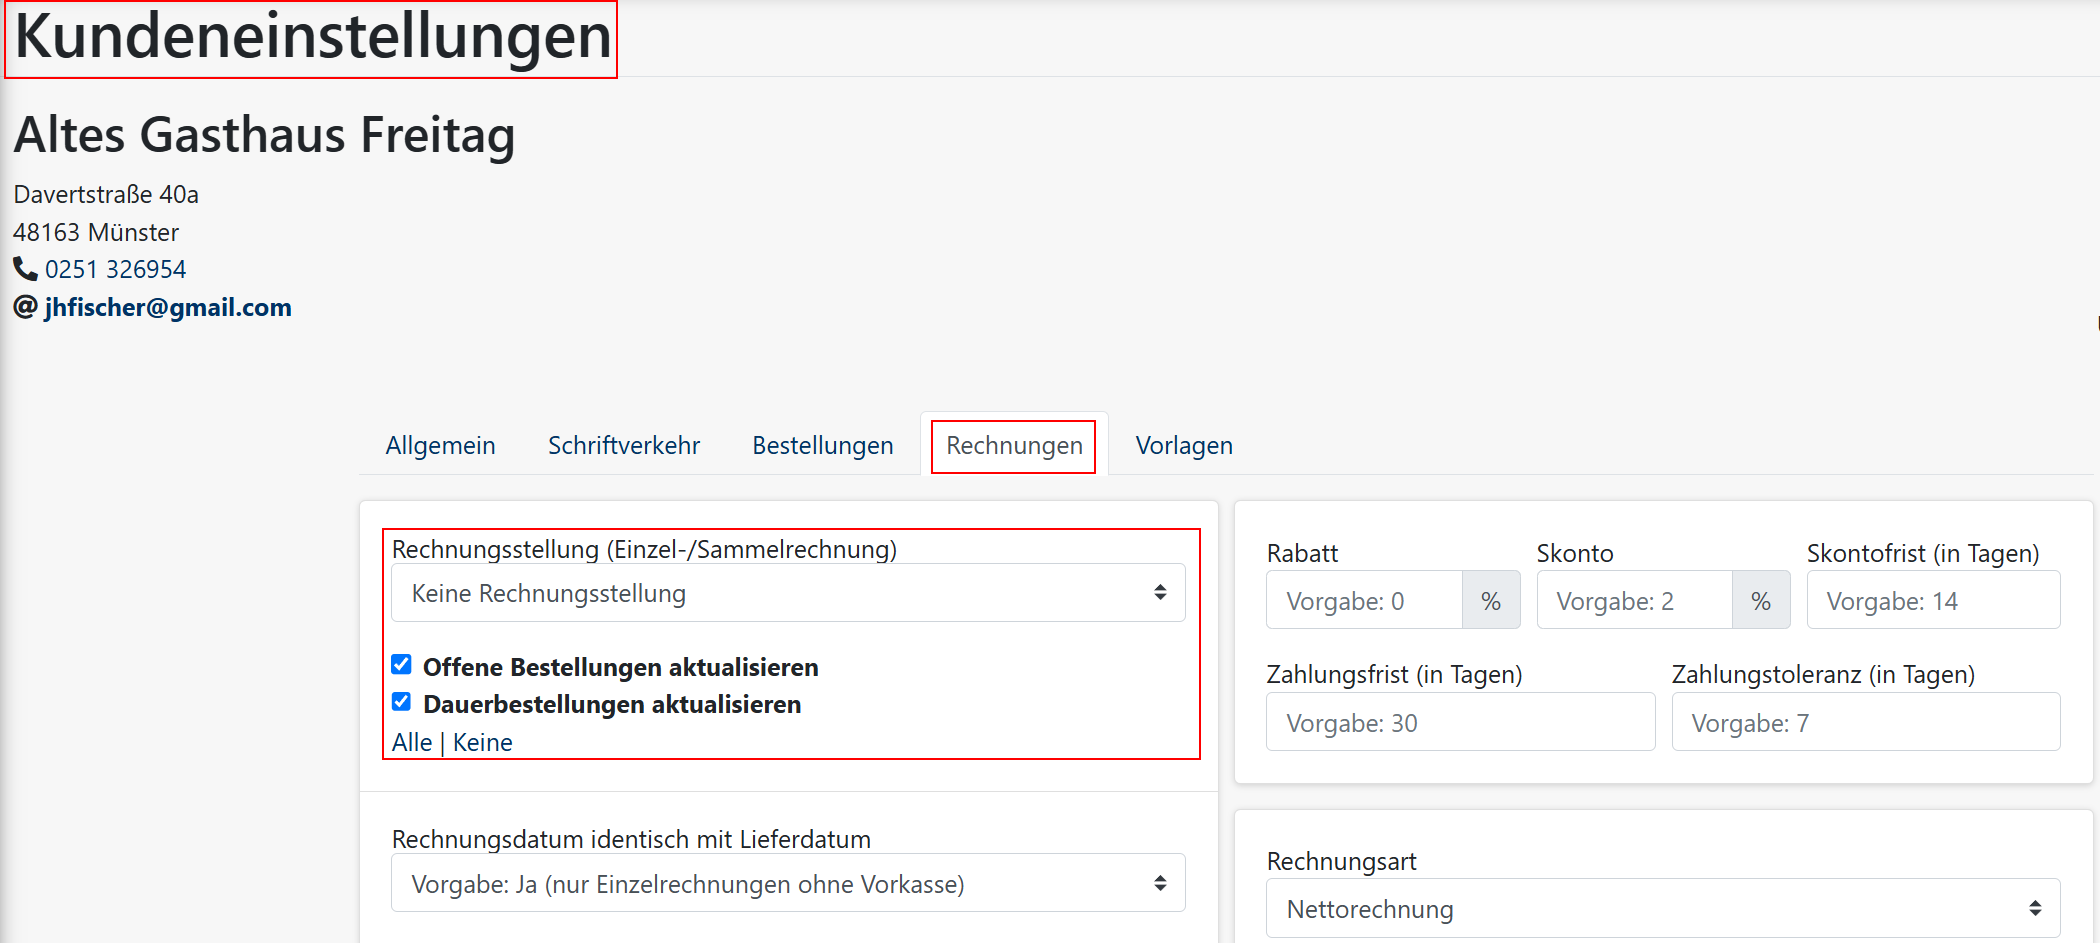Click the percent addon next to Rabatt
The height and width of the screenshot is (943, 2100).
(x=1491, y=600)
